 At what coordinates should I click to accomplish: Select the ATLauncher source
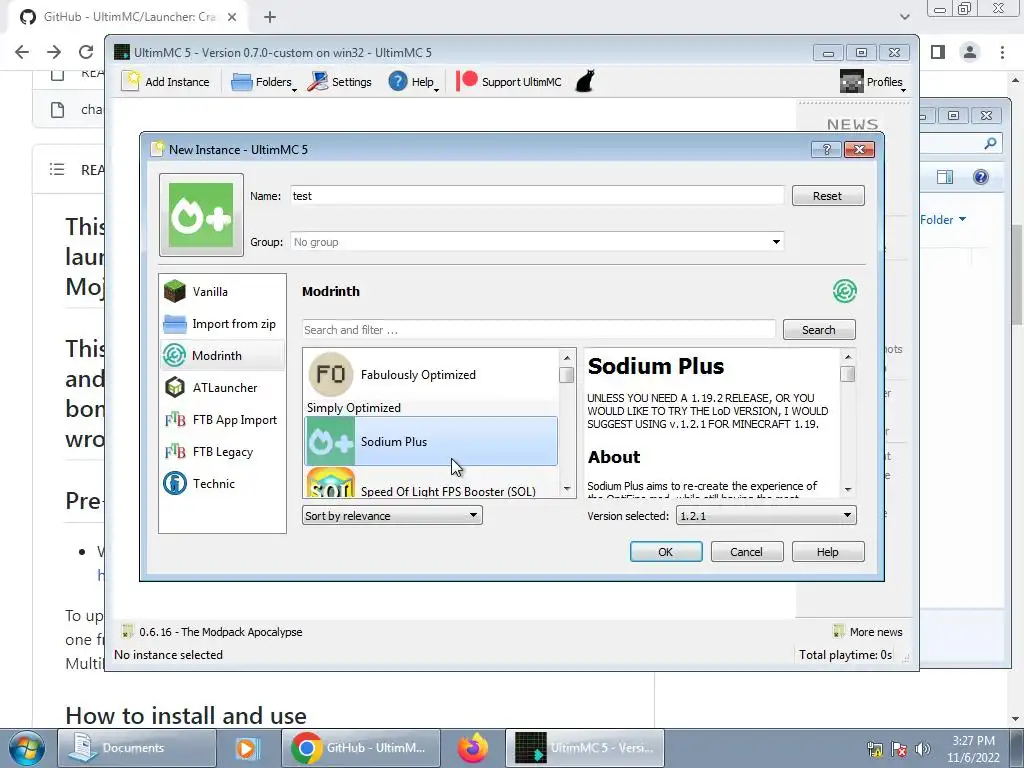point(222,388)
